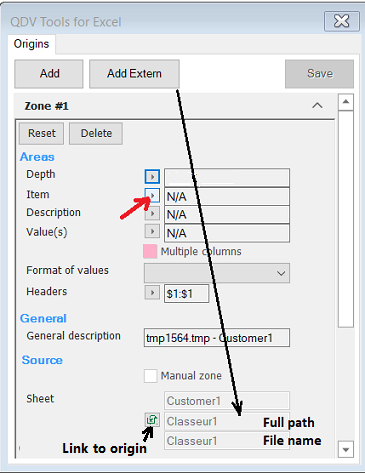
Task: Switch to the Origins tab
Action: click(31, 44)
